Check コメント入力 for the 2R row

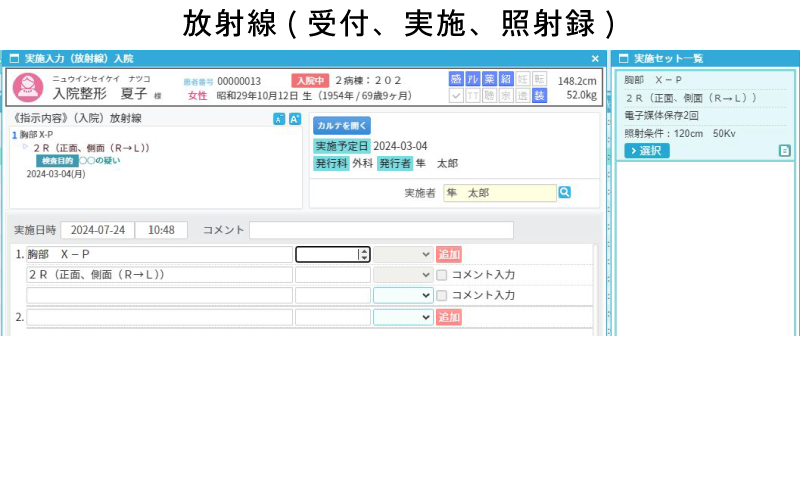point(442,275)
